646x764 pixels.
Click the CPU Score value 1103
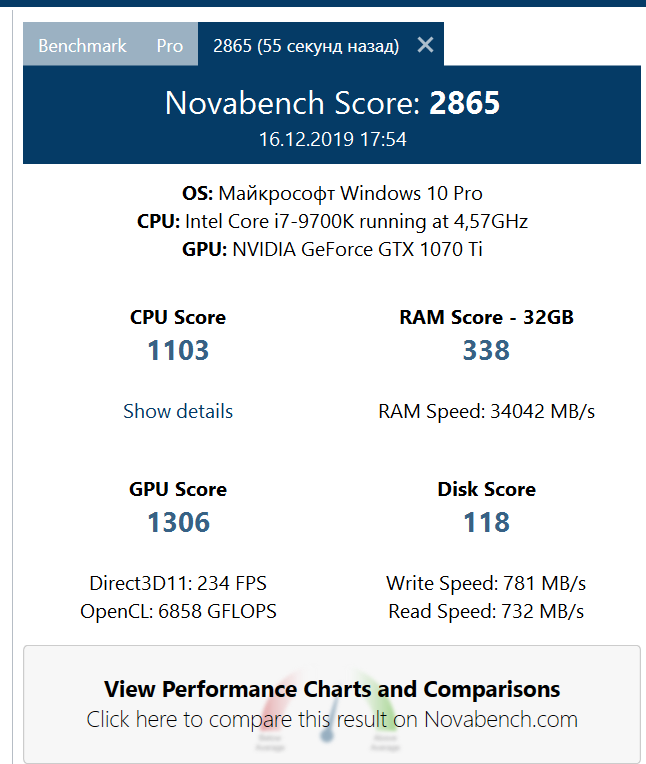coord(178,350)
